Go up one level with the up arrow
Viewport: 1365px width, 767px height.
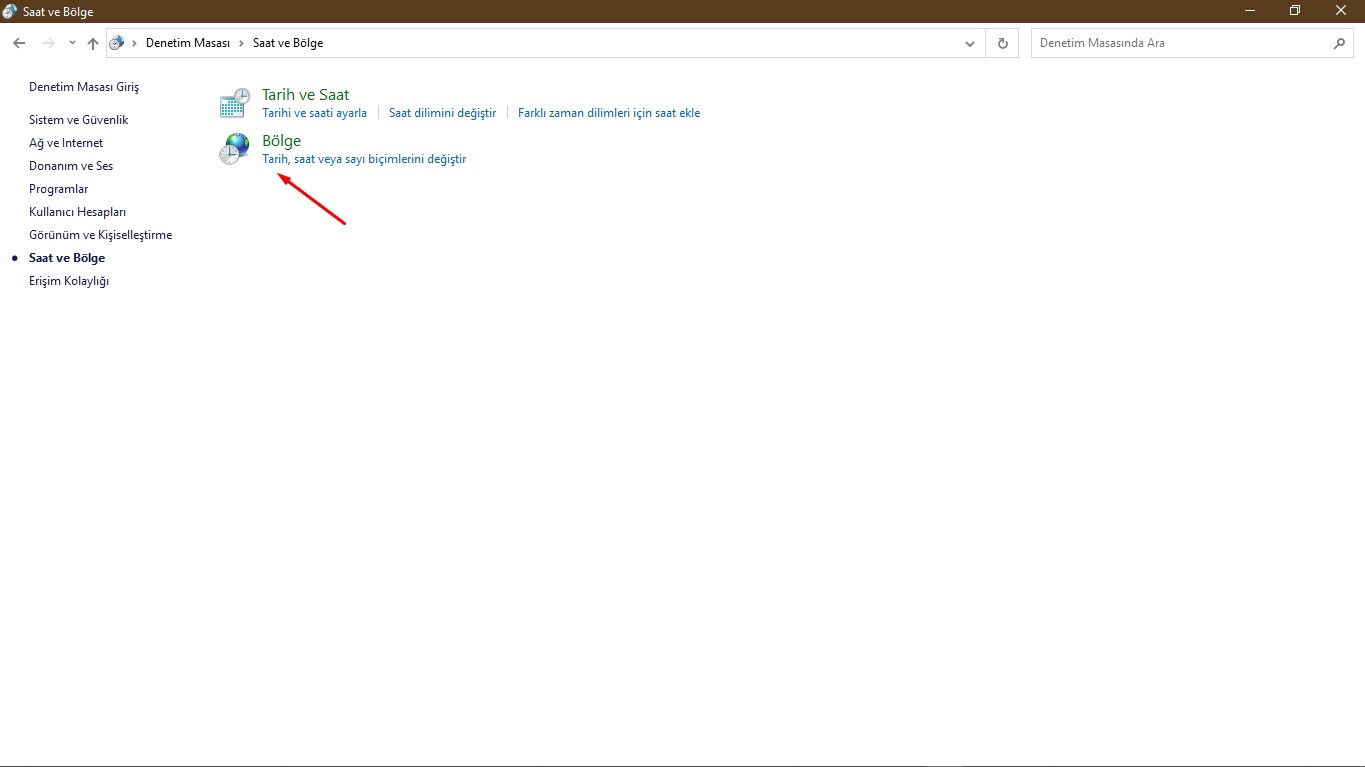(x=93, y=43)
